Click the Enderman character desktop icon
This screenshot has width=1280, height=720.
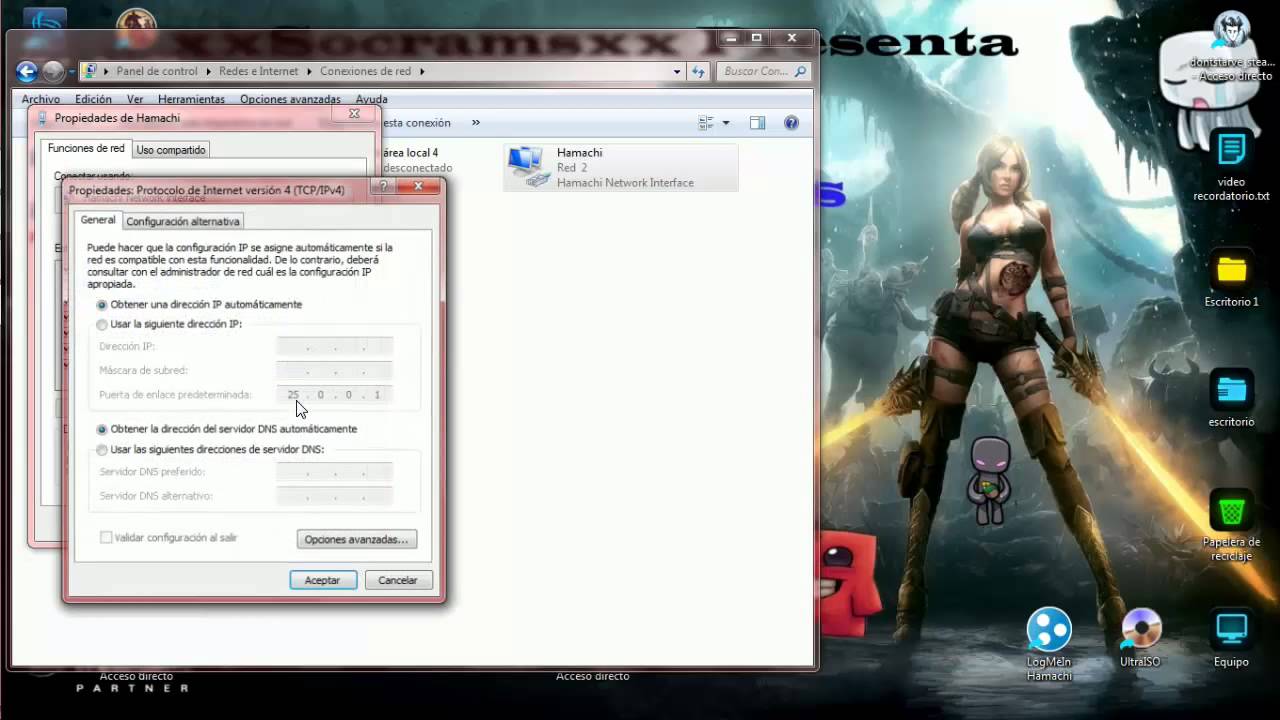990,480
